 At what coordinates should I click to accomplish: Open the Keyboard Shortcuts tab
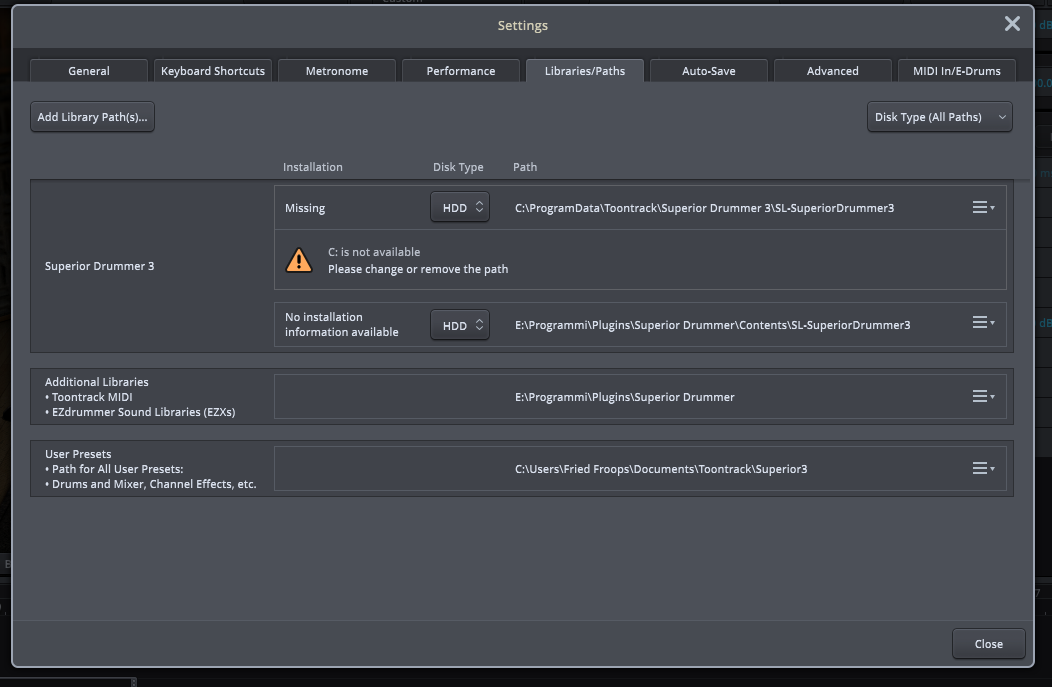coord(213,70)
